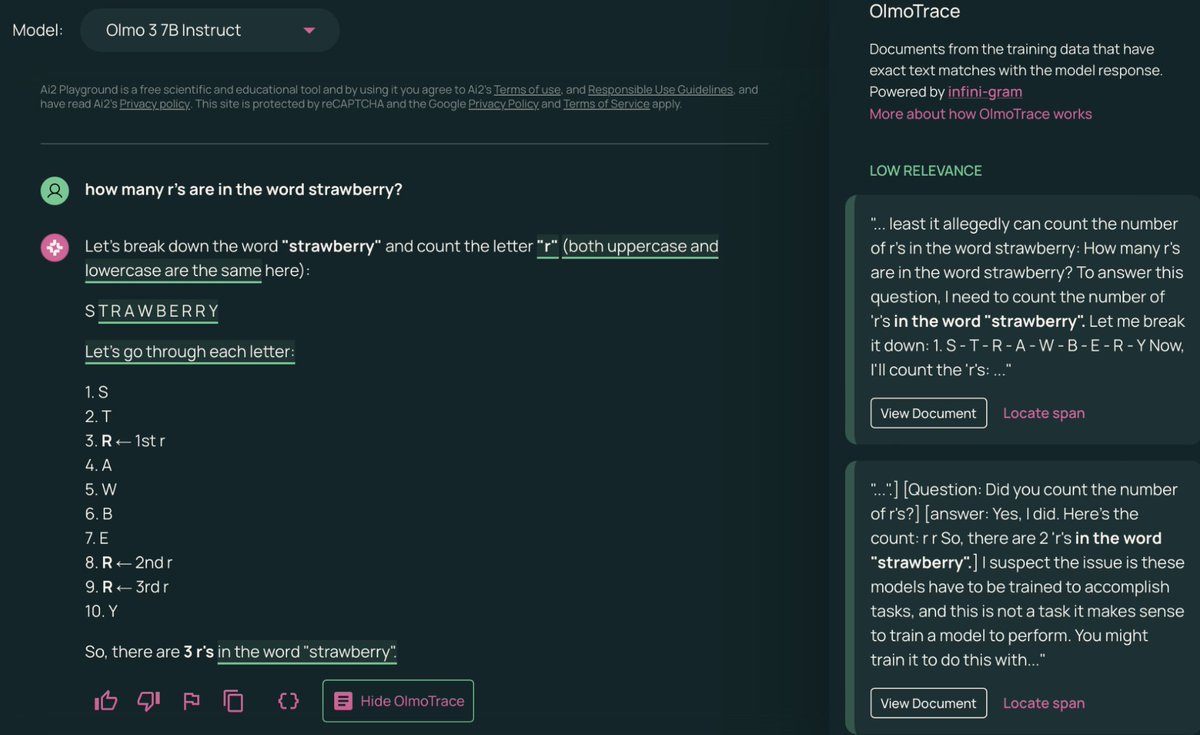Open raw output with curly braces icon
1200x735 pixels.
[x=288, y=701]
